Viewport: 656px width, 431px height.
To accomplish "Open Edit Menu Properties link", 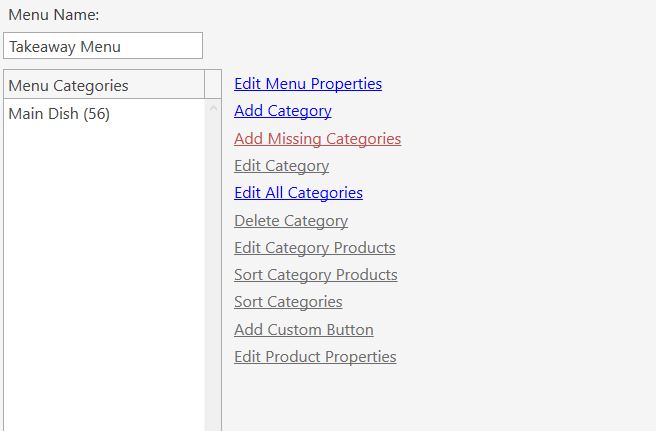I will click(308, 84).
